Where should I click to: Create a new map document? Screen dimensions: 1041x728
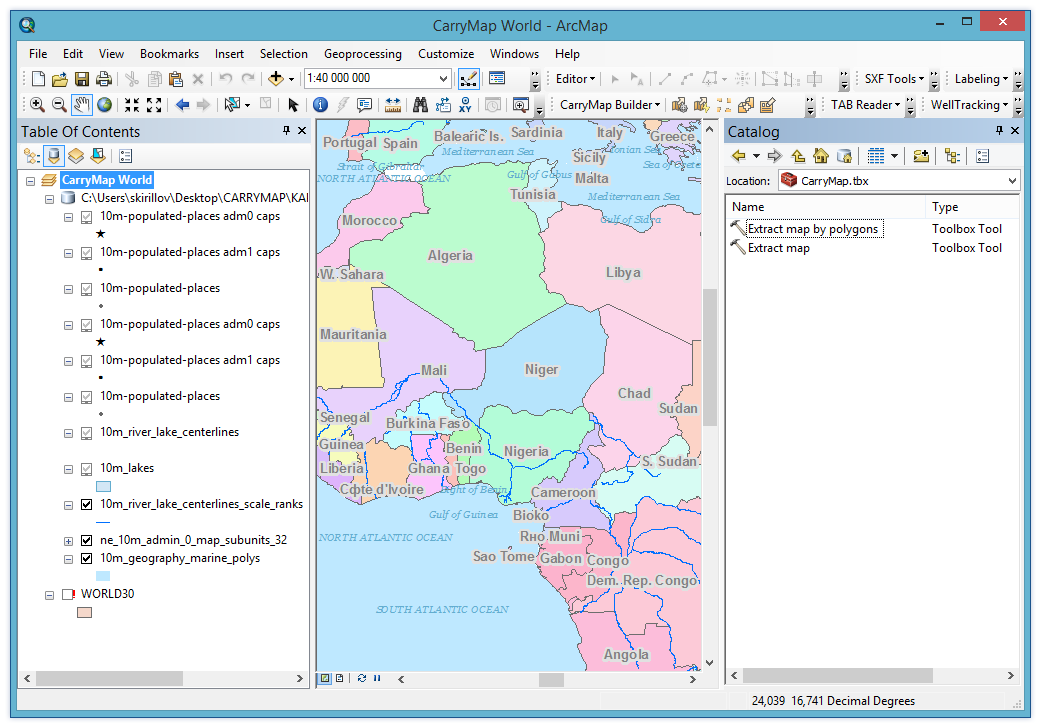(x=39, y=79)
